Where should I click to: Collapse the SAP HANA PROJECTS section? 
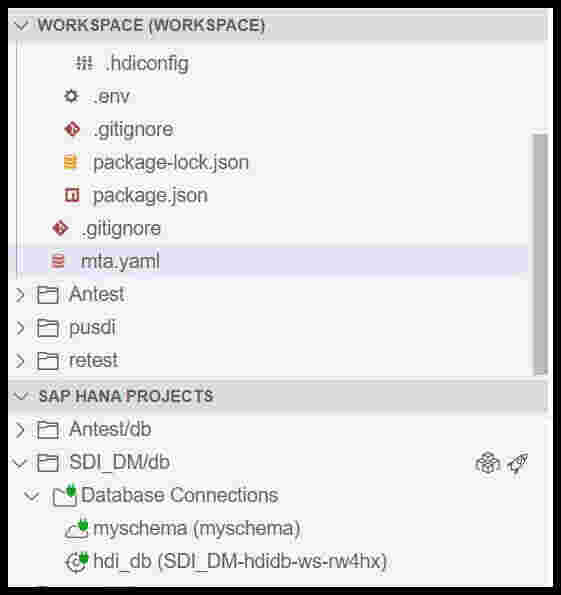pyautogui.click(x=20, y=396)
